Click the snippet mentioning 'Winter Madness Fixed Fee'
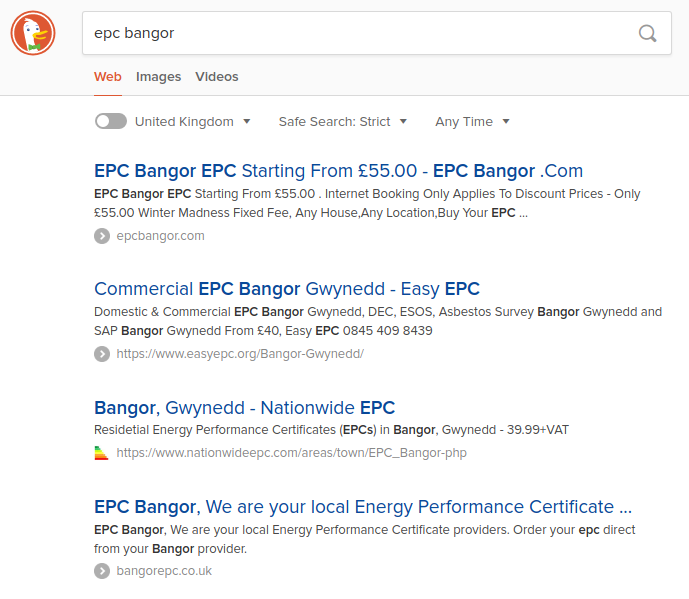This screenshot has width=689, height=599. (x=367, y=203)
